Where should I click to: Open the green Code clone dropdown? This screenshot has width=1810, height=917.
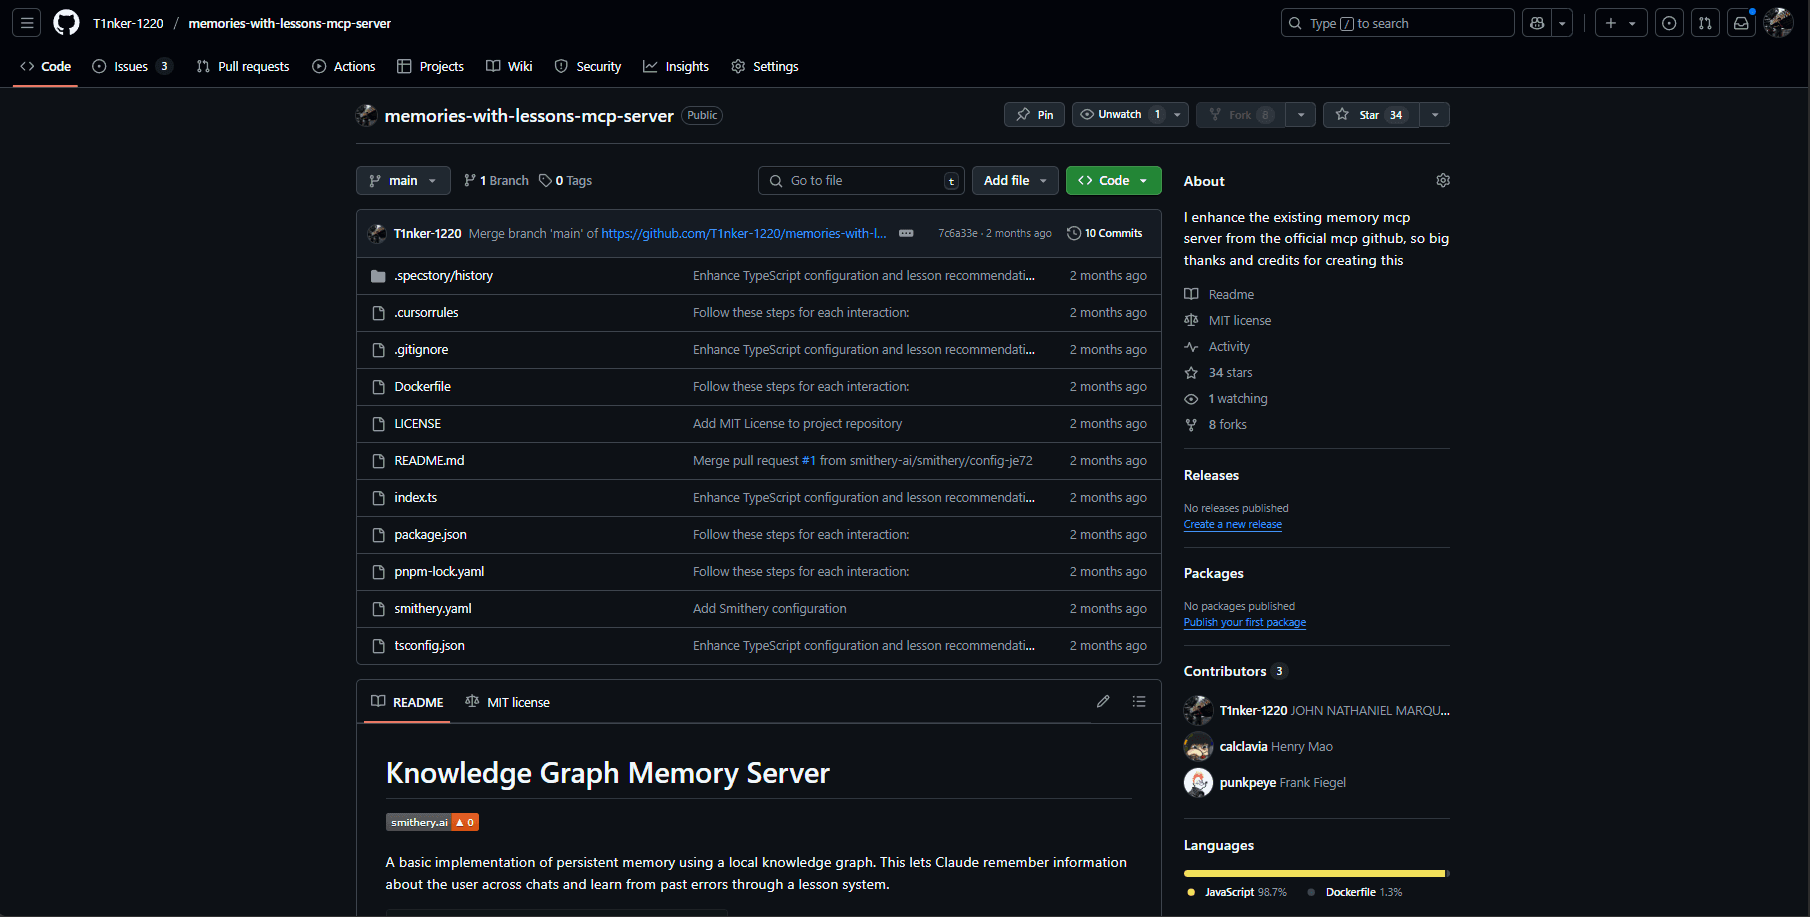coord(1114,181)
